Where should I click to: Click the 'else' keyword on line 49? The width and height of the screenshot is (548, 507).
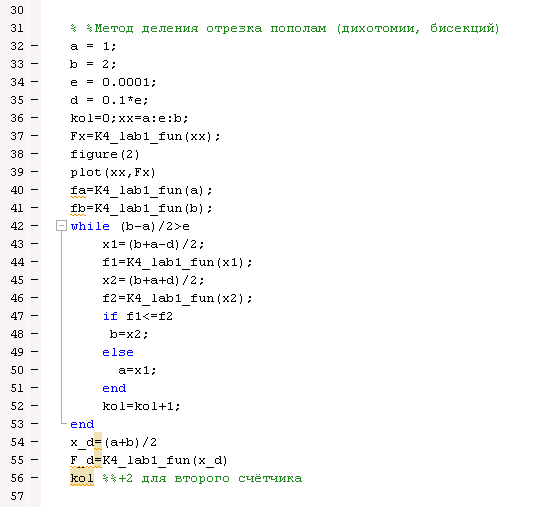(x=118, y=352)
